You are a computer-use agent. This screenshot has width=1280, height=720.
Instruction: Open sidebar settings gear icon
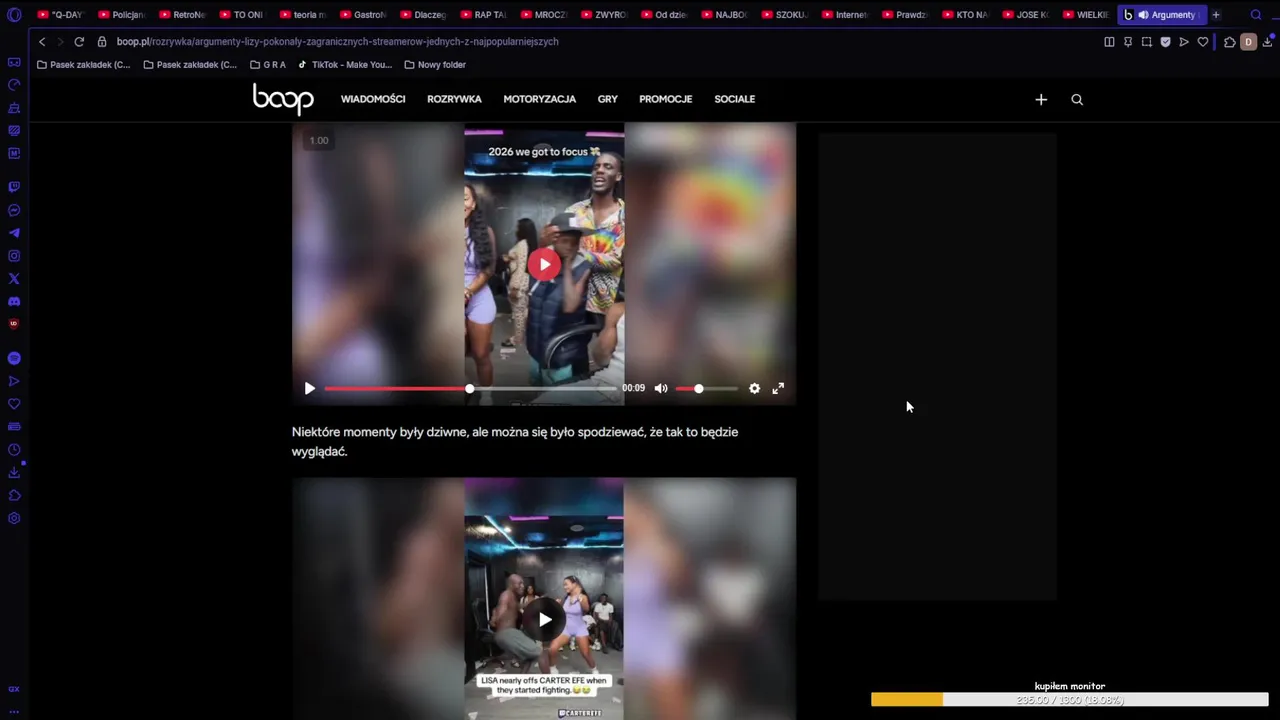[14, 518]
